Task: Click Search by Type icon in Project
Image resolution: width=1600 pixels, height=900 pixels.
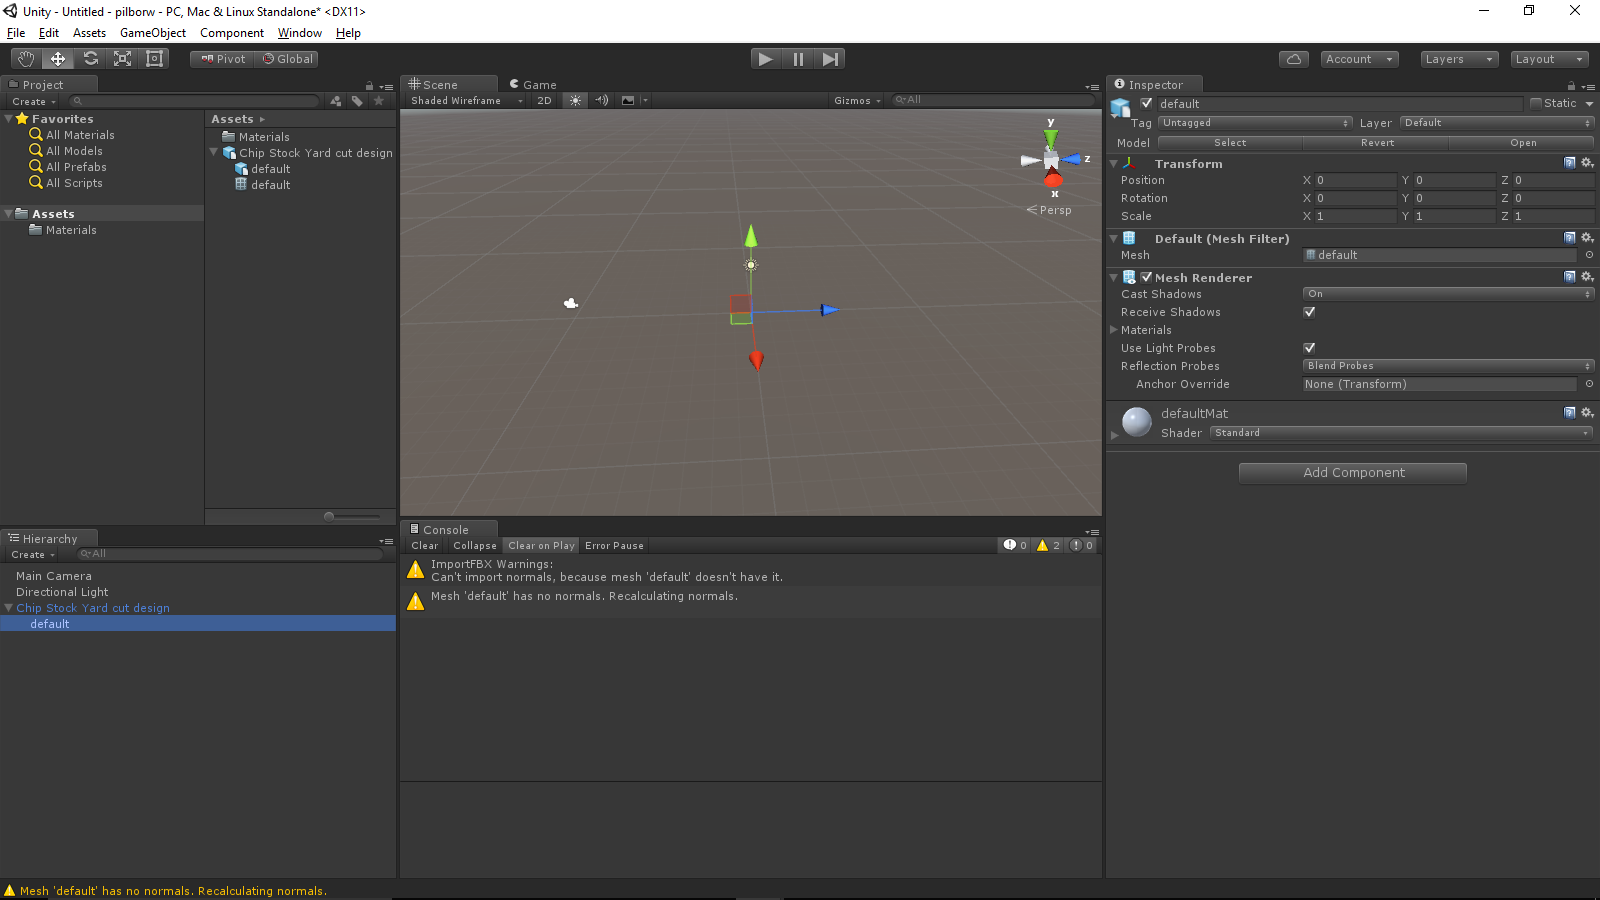Action: (336, 101)
